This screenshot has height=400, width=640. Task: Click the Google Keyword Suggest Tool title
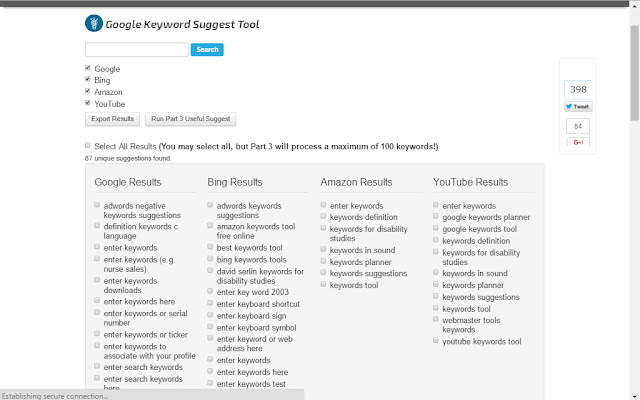[182, 24]
